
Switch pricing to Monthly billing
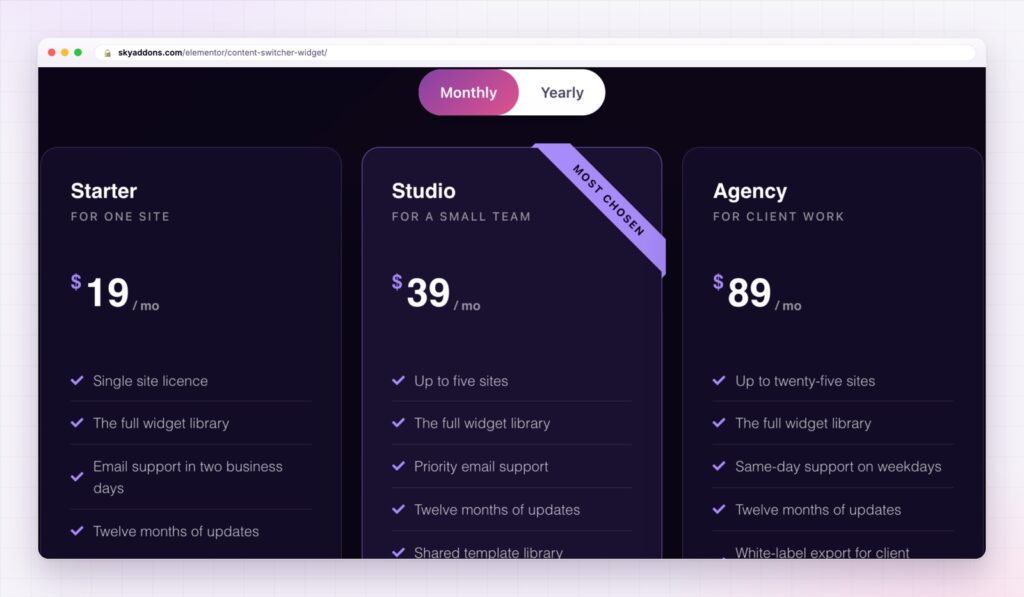point(468,93)
